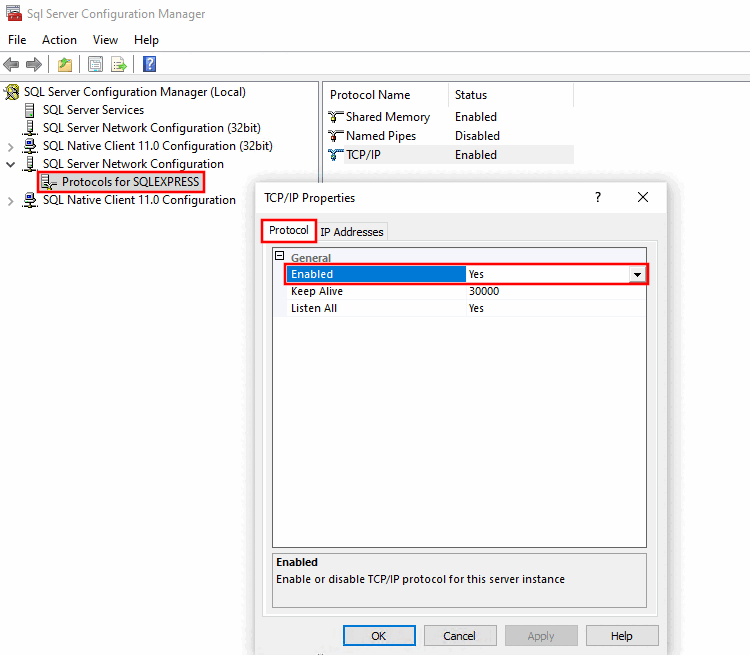
Task: Click the Enabled status of Shared Memory
Action: click(476, 117)
